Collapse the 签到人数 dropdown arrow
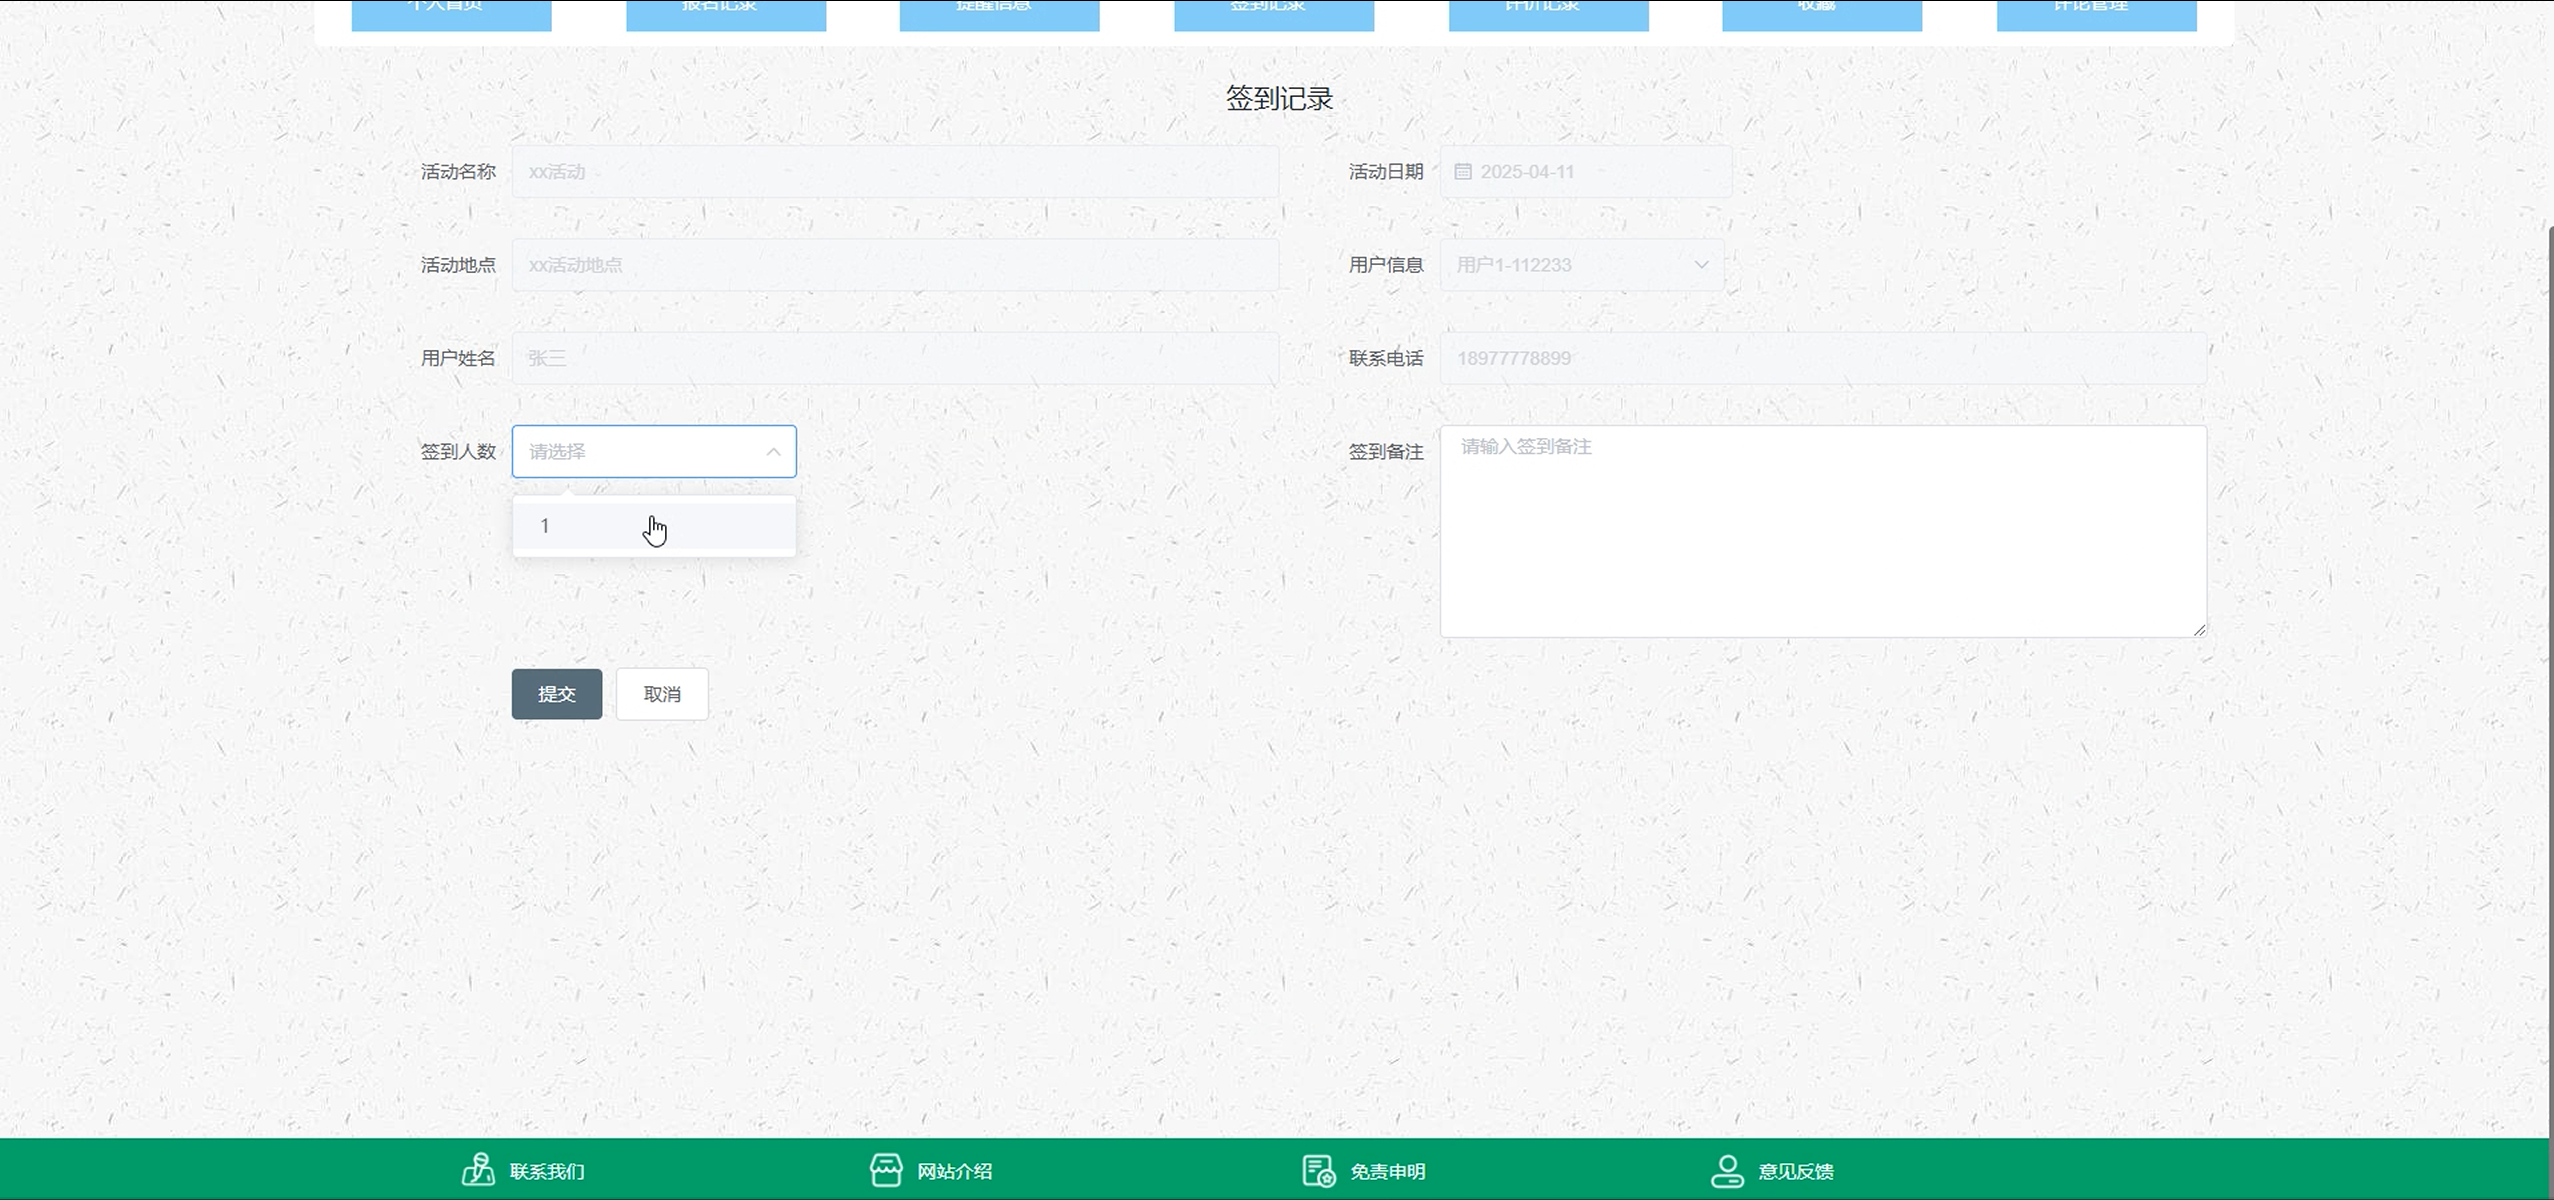The width and height of the screenshot is (2554, 1200). point(773,452)
